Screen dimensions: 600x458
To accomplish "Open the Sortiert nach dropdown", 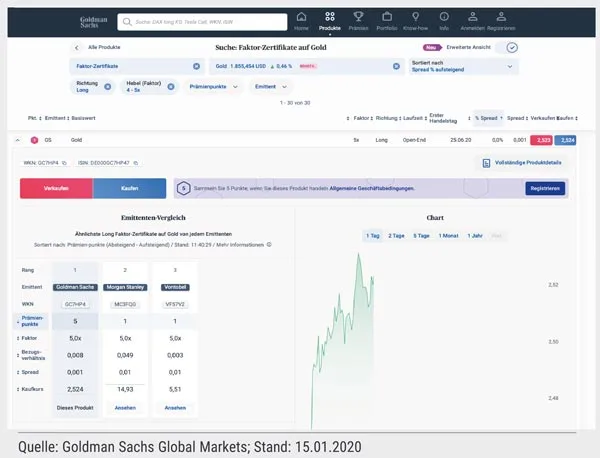I will [x=463, y=66].
